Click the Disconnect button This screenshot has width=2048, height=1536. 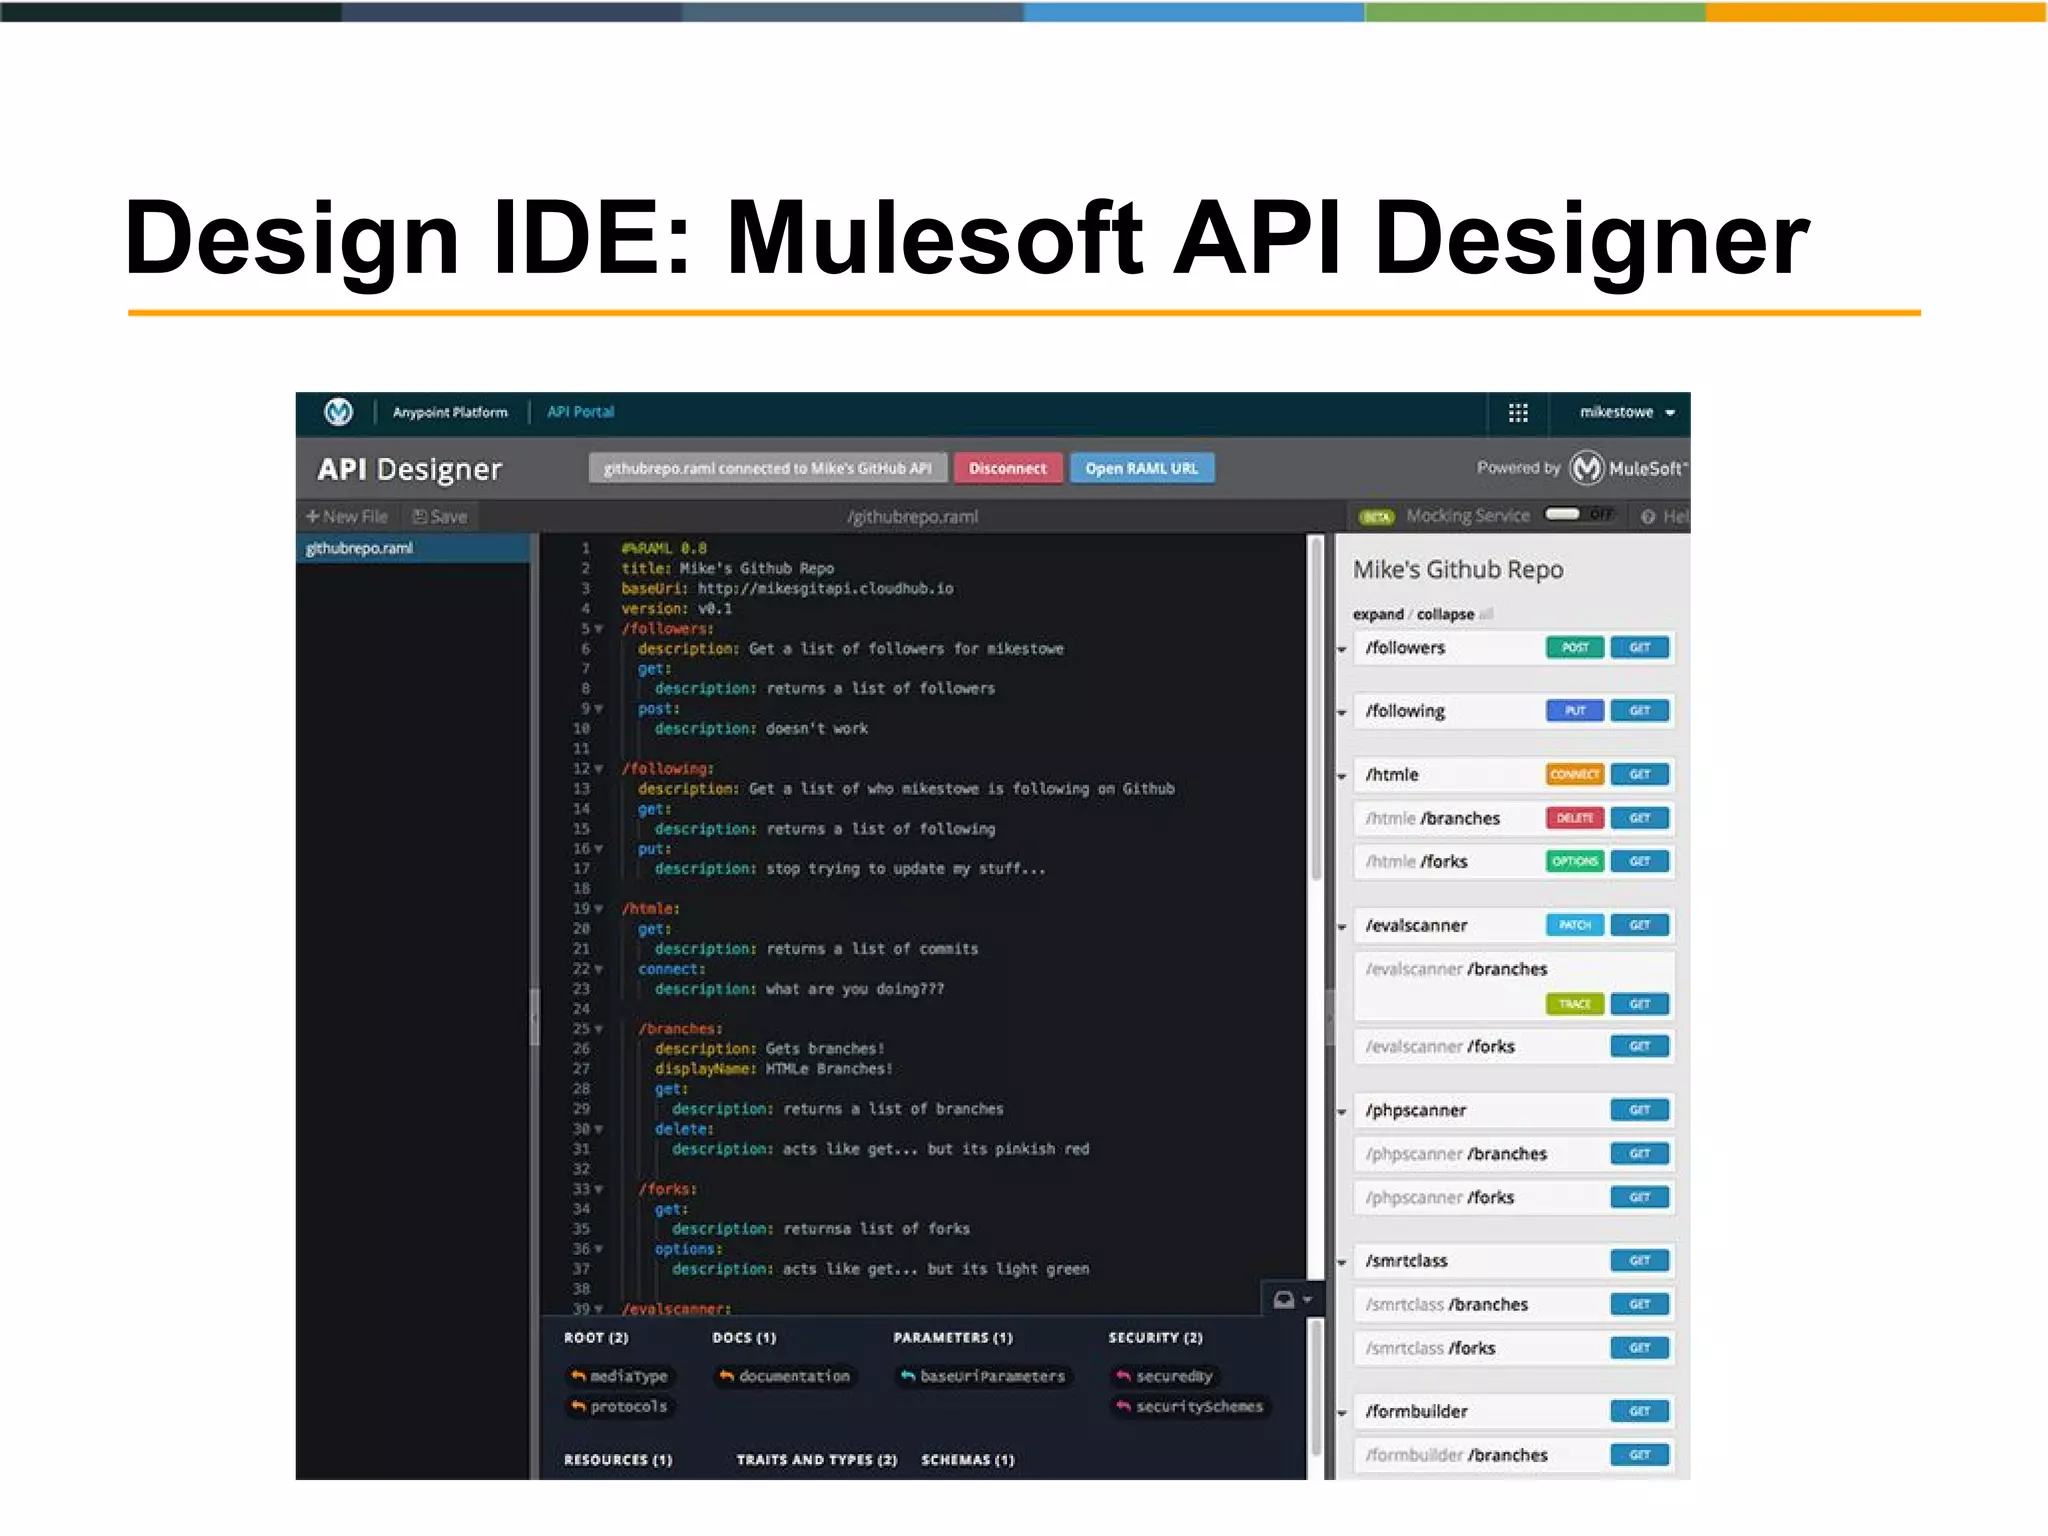pyautogui.click(x=1007, y=468)
